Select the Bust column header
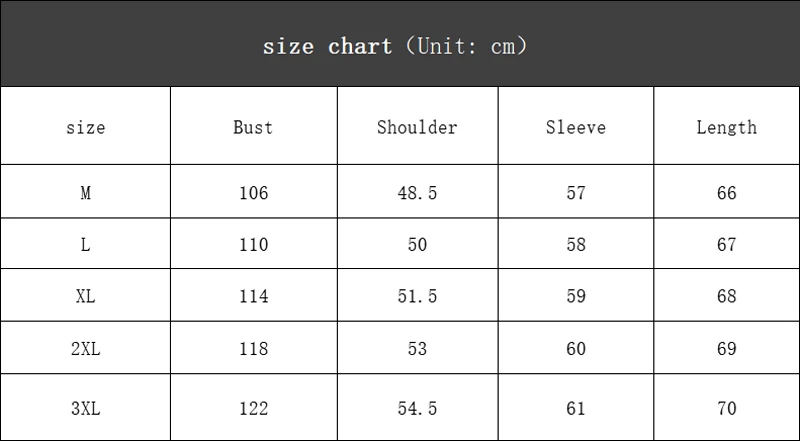 tap(254, 126)
